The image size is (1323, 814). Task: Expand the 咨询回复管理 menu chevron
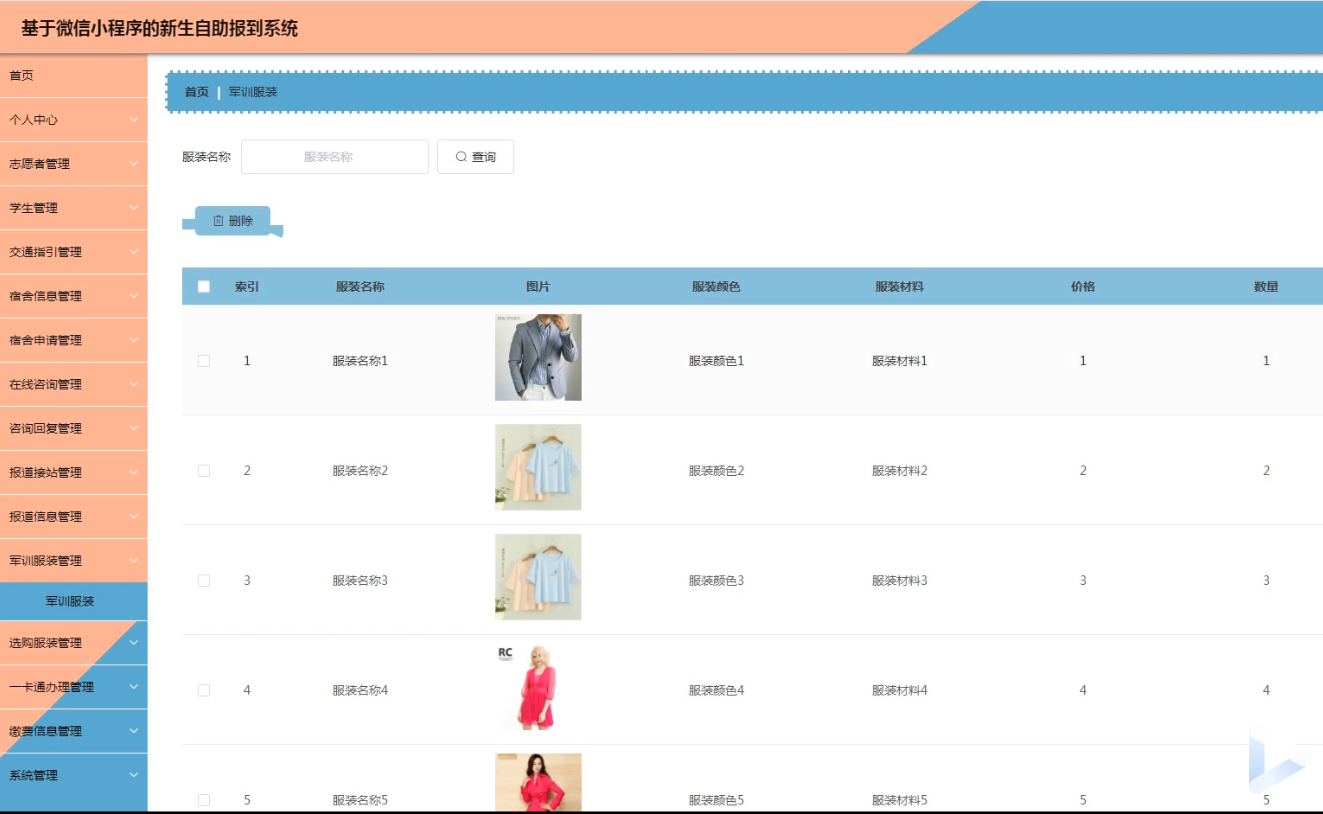point(134,428)
